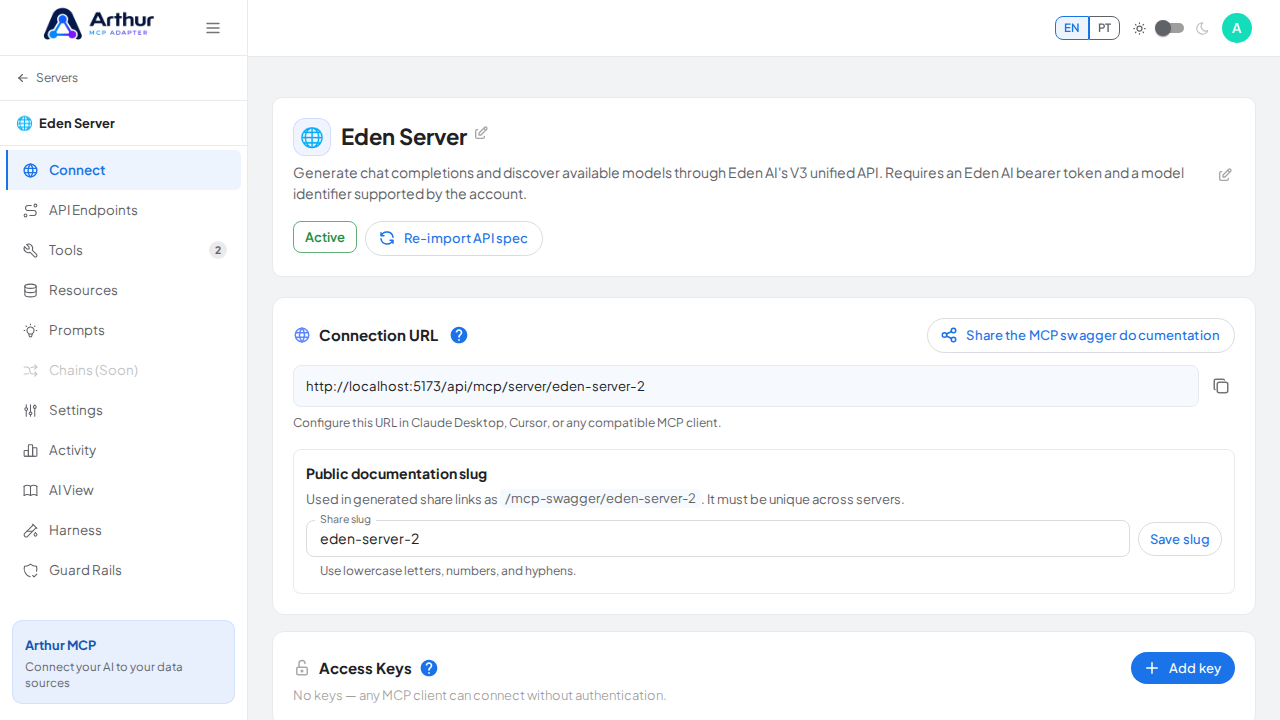Open the Settings section
The width and height of the screenshot is (1280, 720).
coord(123,410)
